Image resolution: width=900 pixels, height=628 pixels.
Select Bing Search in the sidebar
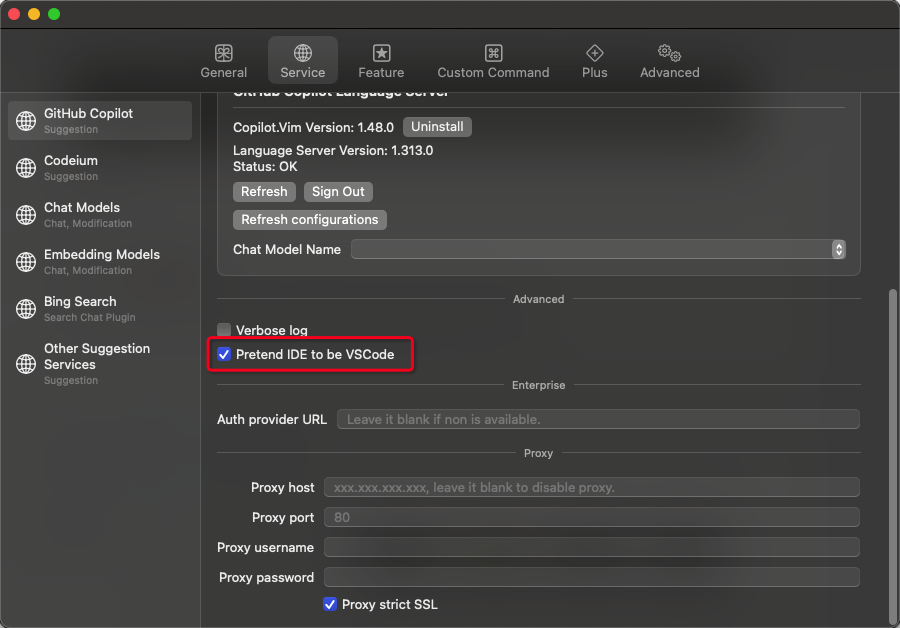tap(100, 309)
